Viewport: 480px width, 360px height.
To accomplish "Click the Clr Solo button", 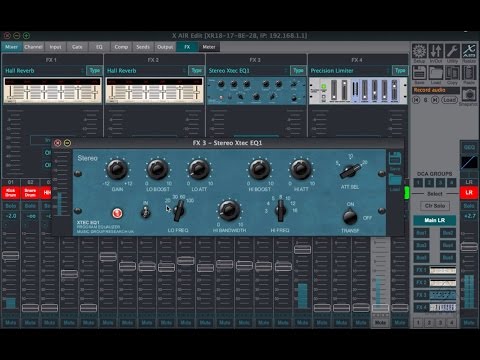I will pyautogui.click(x=435, y=206).
